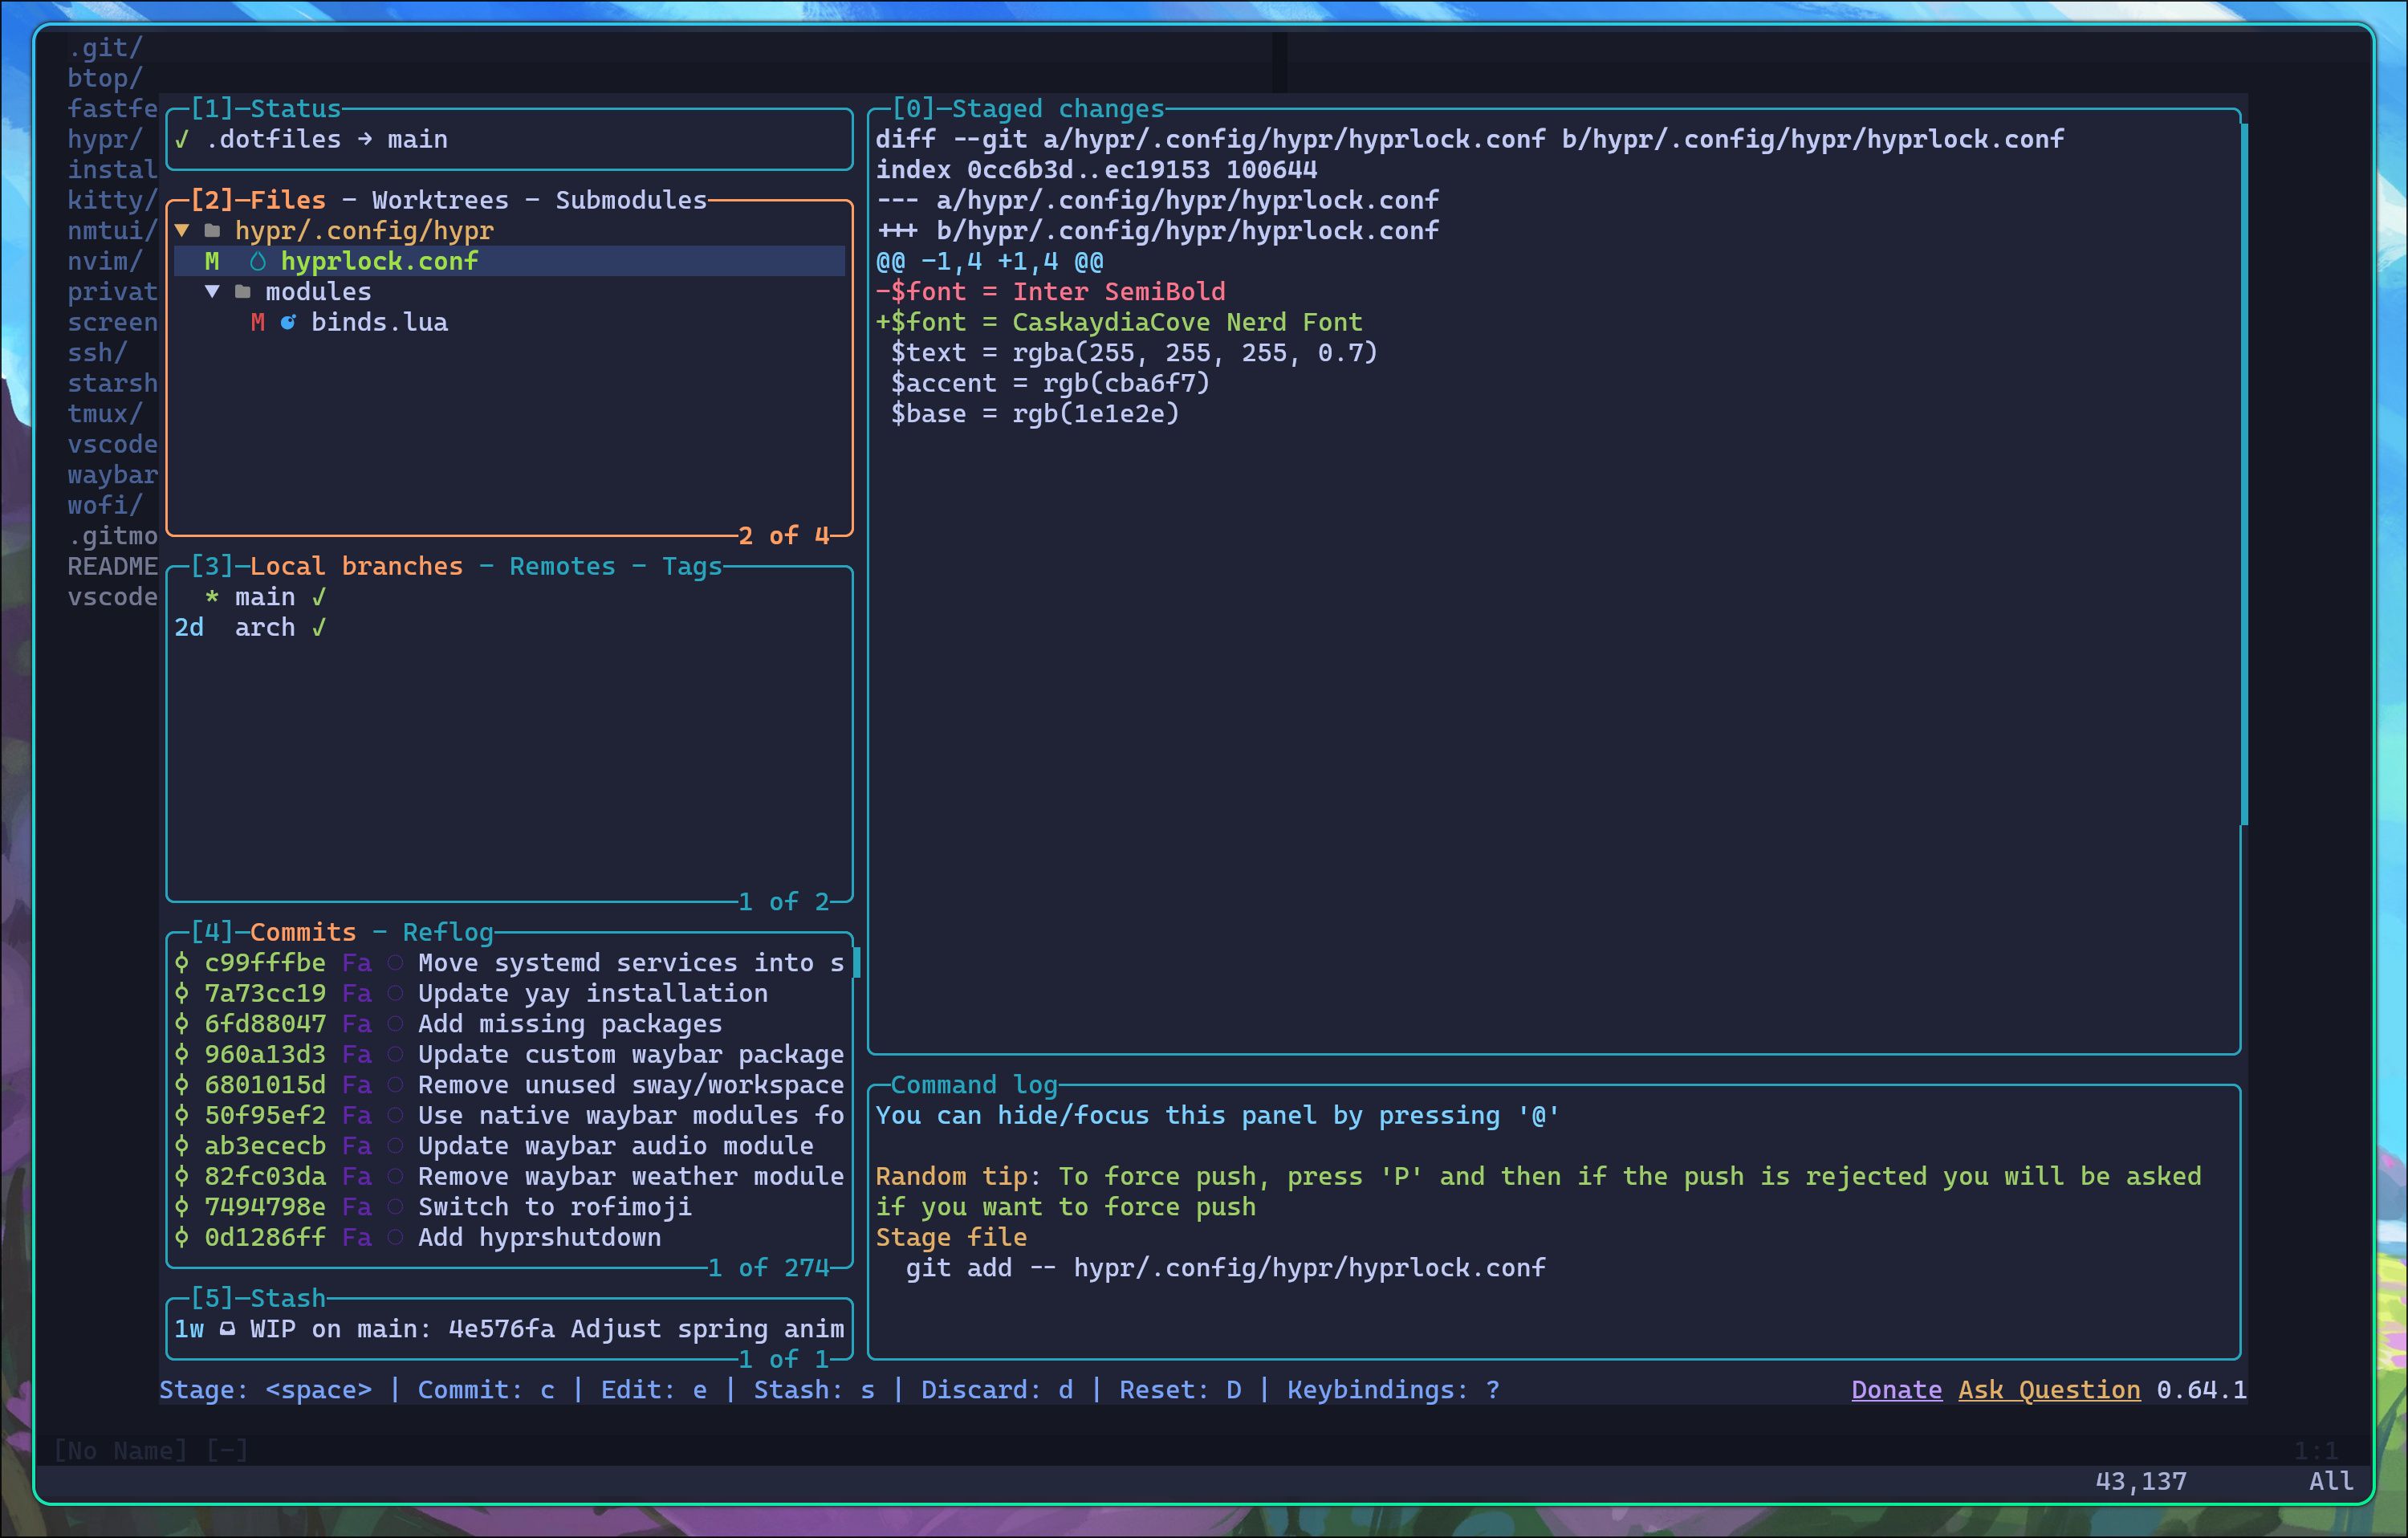Select the main branch row
Image resolution: width=2408 pixels, height=1538 pixels.
(x=509, y=598)
